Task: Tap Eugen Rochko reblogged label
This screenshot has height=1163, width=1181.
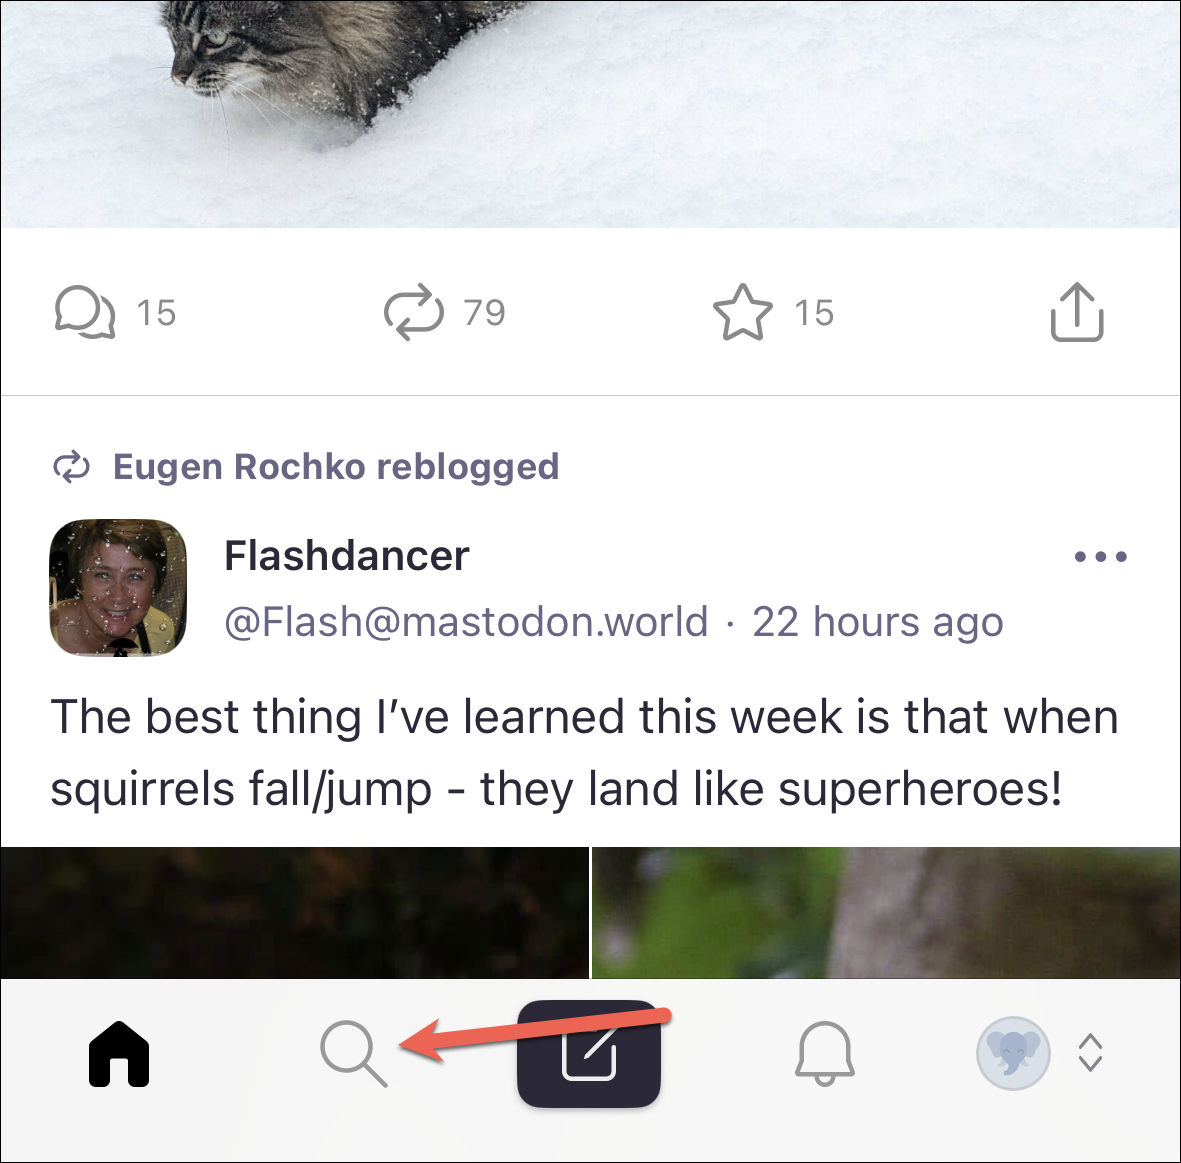Action: [x=336, y=466]
